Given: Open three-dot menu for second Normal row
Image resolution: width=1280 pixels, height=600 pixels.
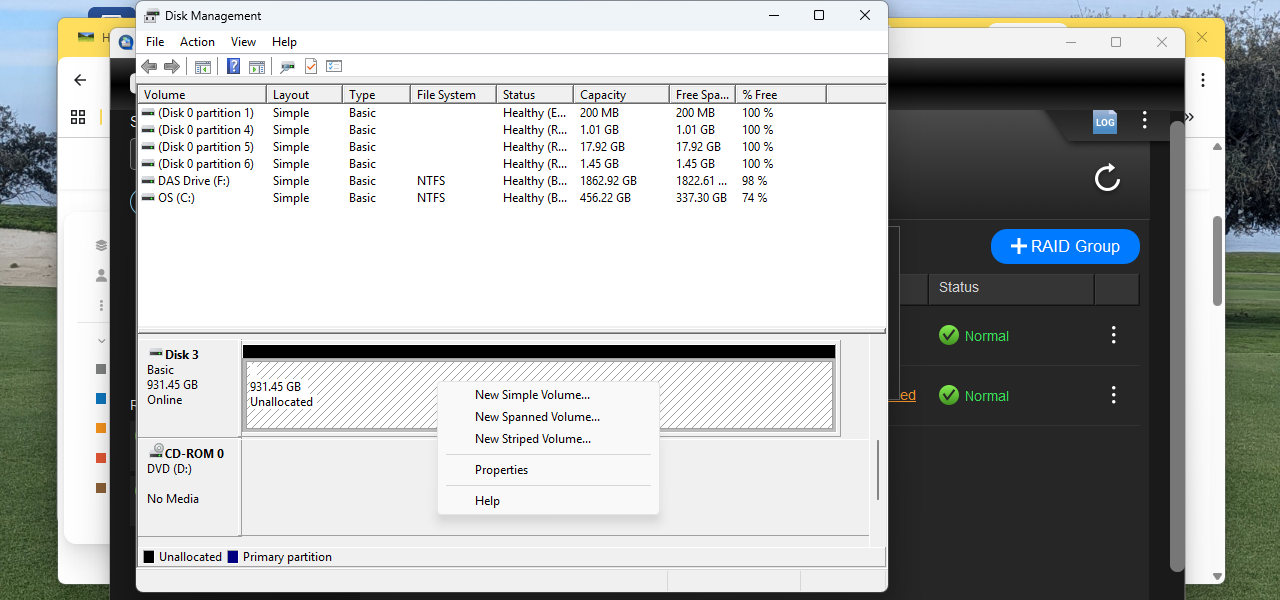Looking at the screenshot, I should (1113, 396).
